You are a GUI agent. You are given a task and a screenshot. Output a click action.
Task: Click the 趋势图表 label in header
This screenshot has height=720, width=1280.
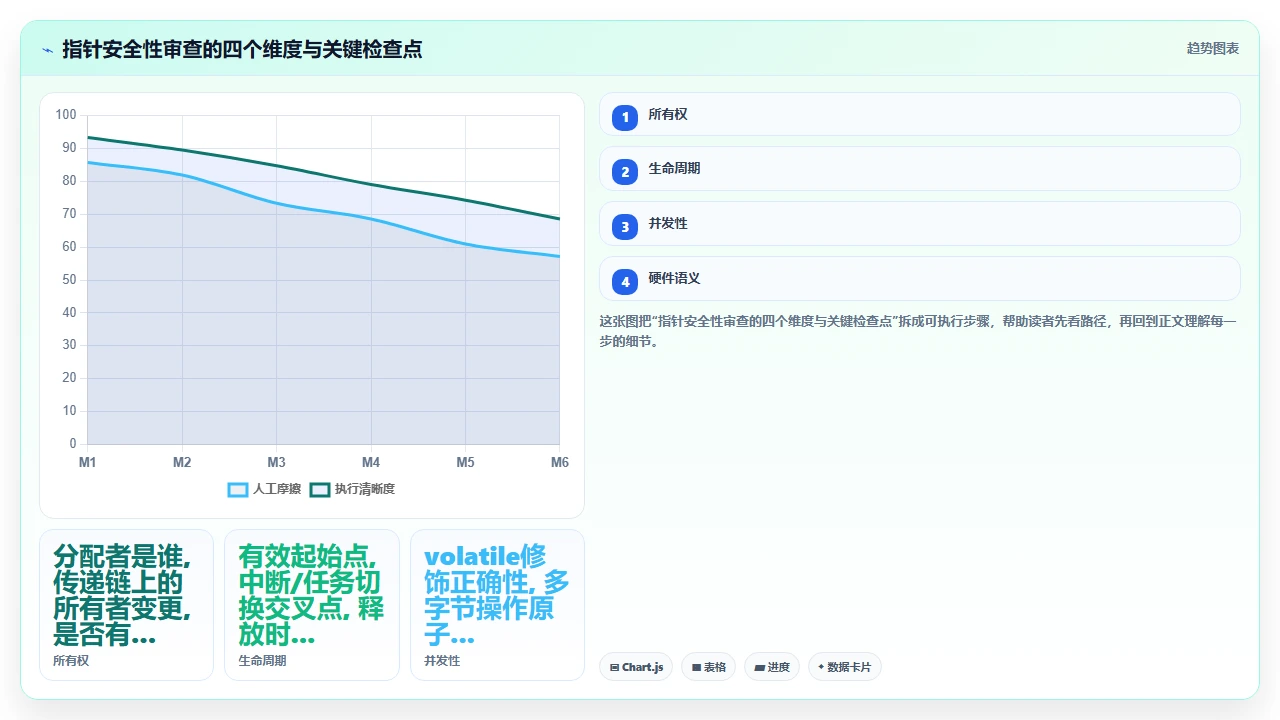click(1213, 48)
